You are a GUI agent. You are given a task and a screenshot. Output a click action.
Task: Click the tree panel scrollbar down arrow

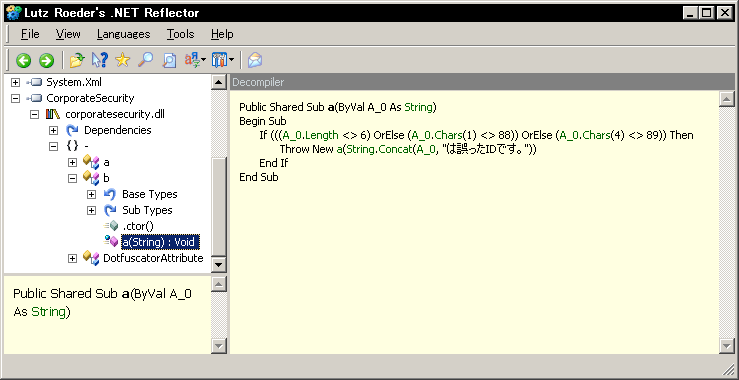[218, 264]
